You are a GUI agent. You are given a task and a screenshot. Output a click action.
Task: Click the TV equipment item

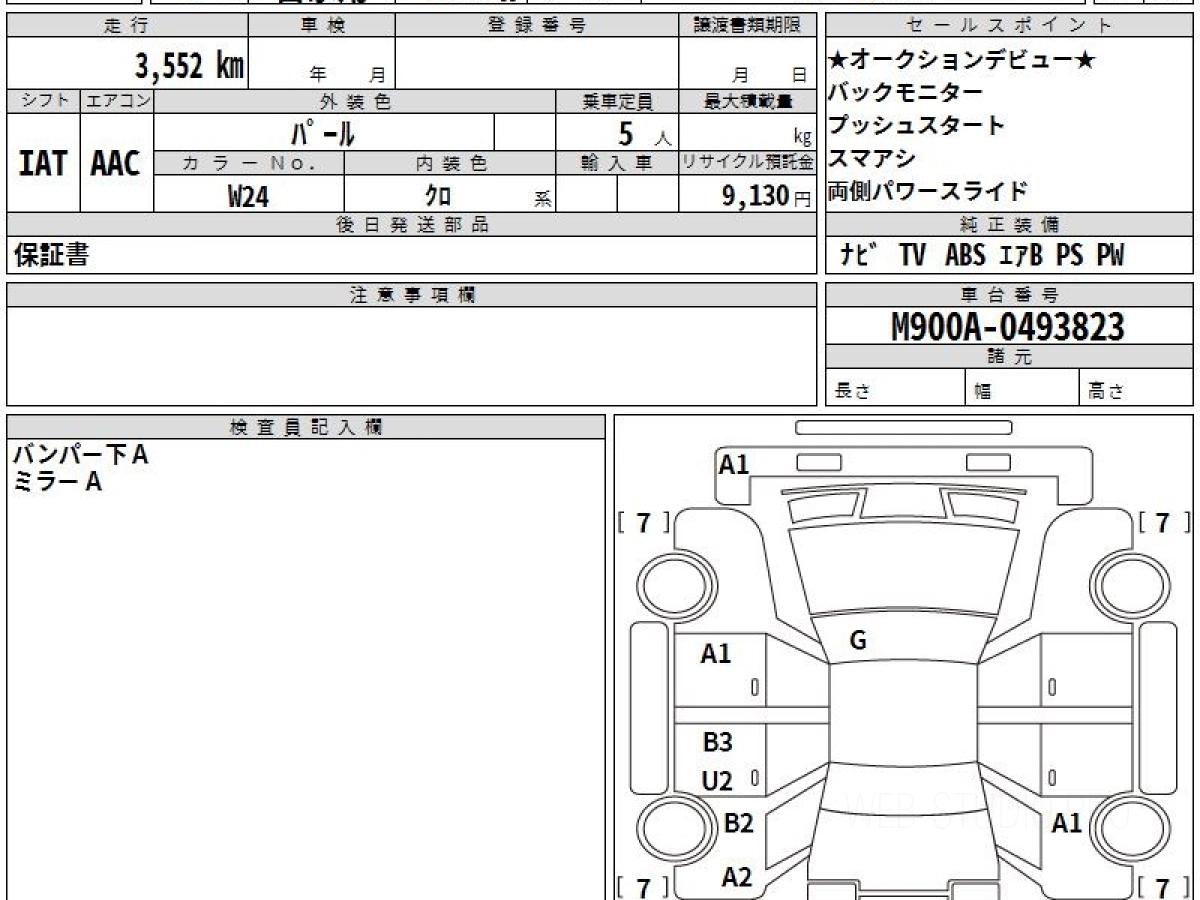click(x=912, y=255)
